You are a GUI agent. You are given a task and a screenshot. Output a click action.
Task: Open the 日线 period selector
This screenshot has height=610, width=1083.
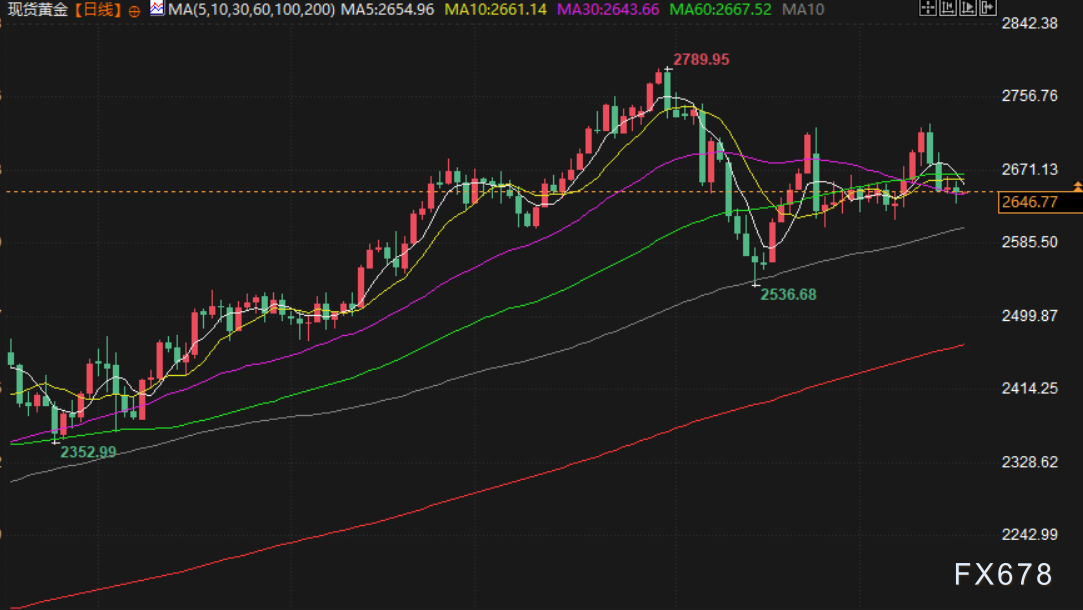click(x=97, y=10)
